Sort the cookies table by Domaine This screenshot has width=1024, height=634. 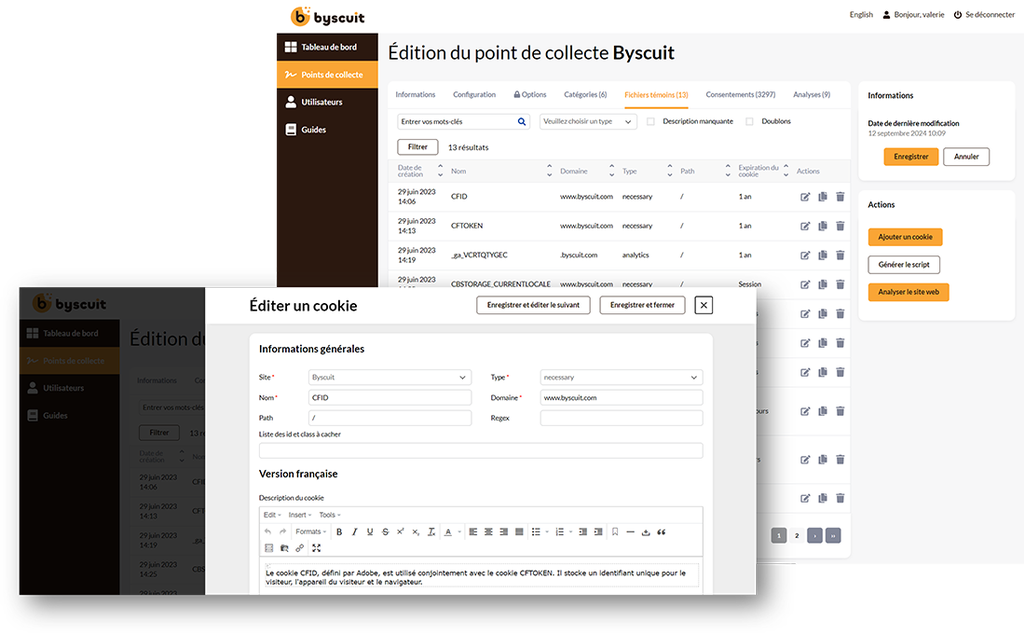(x=611, y=171)
